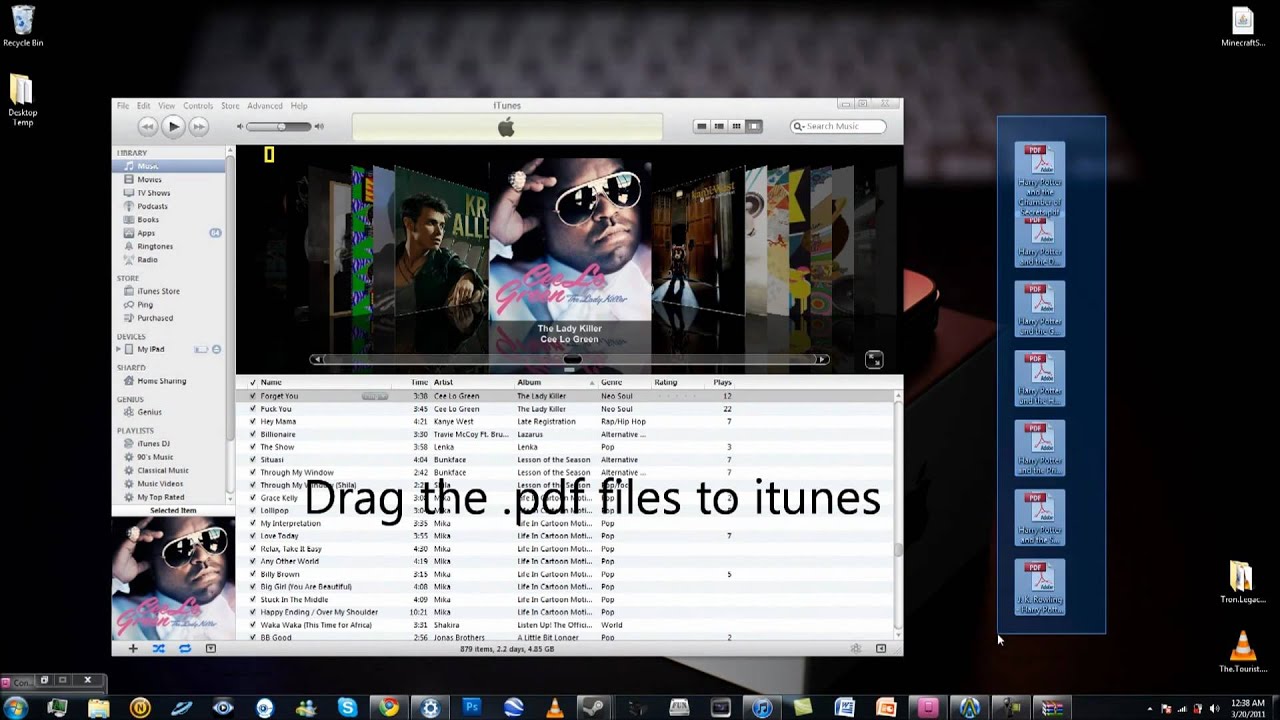Open the Advanced menu
This screenshot has width=1280, height=720.
coord(265,106)
